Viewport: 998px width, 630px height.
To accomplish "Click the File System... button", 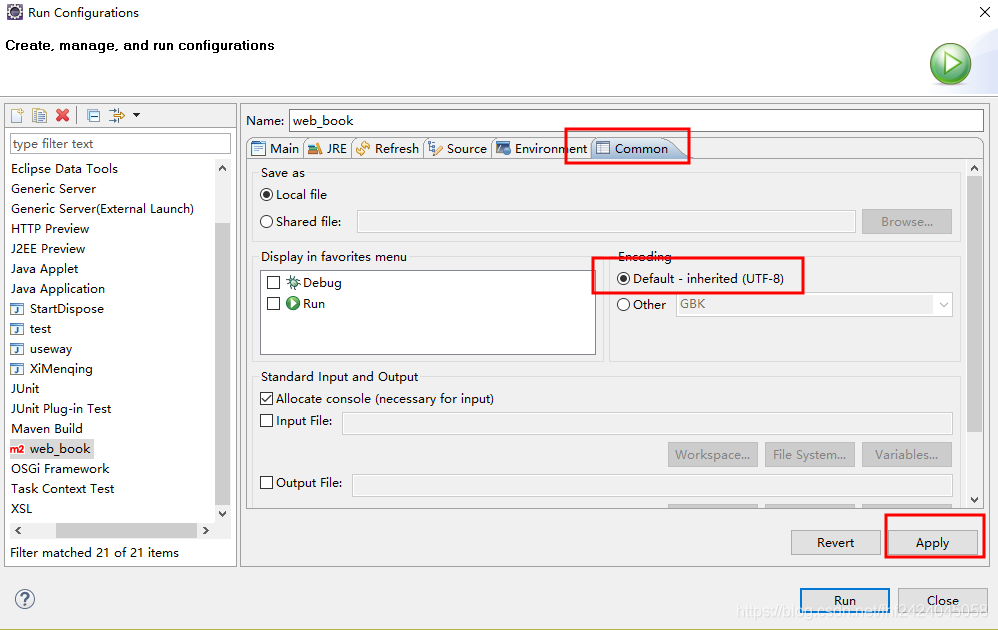I will coord(810,454).
